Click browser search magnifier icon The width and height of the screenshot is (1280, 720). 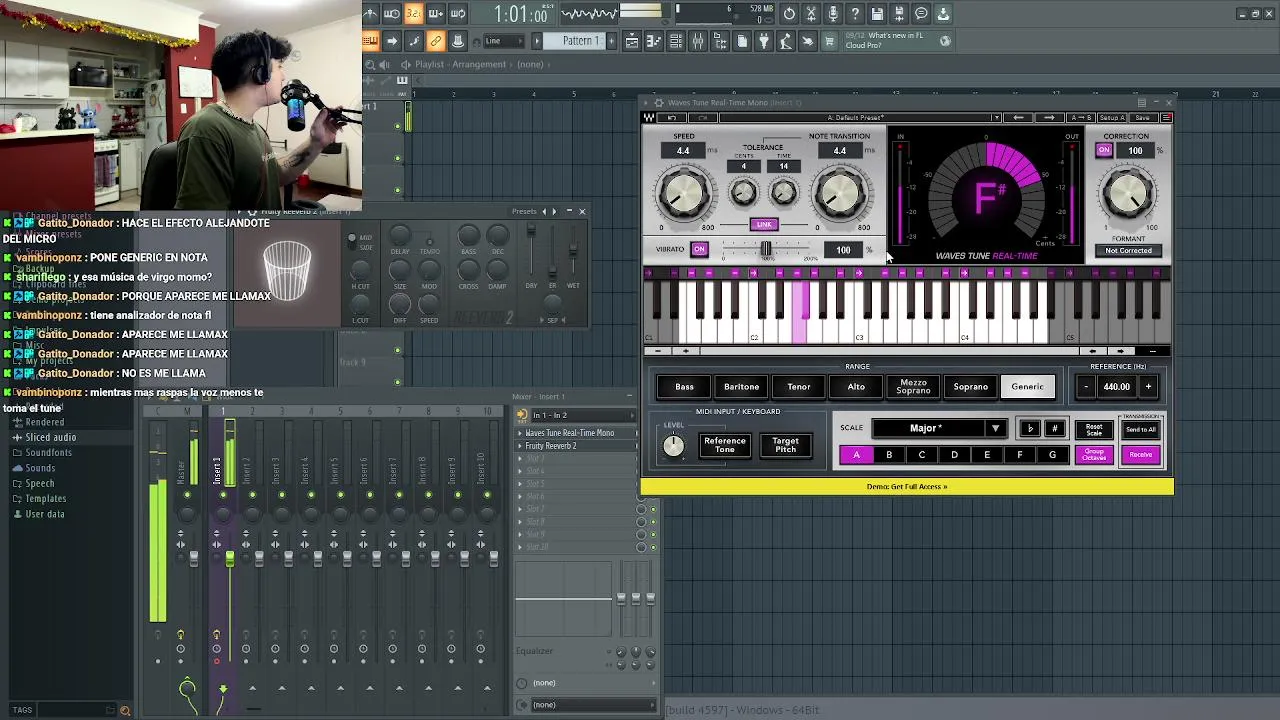tap(125, 710)
